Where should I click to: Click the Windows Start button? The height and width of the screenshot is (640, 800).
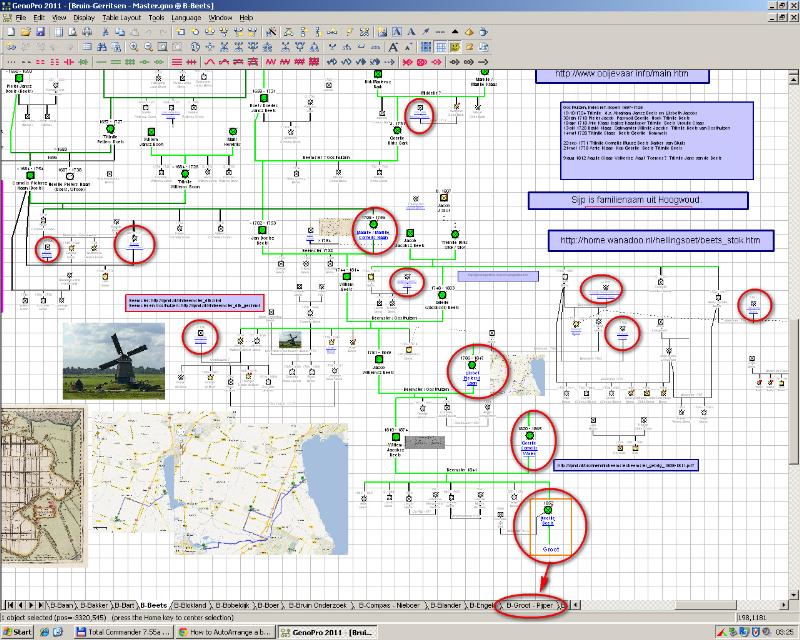pos(18,633)
